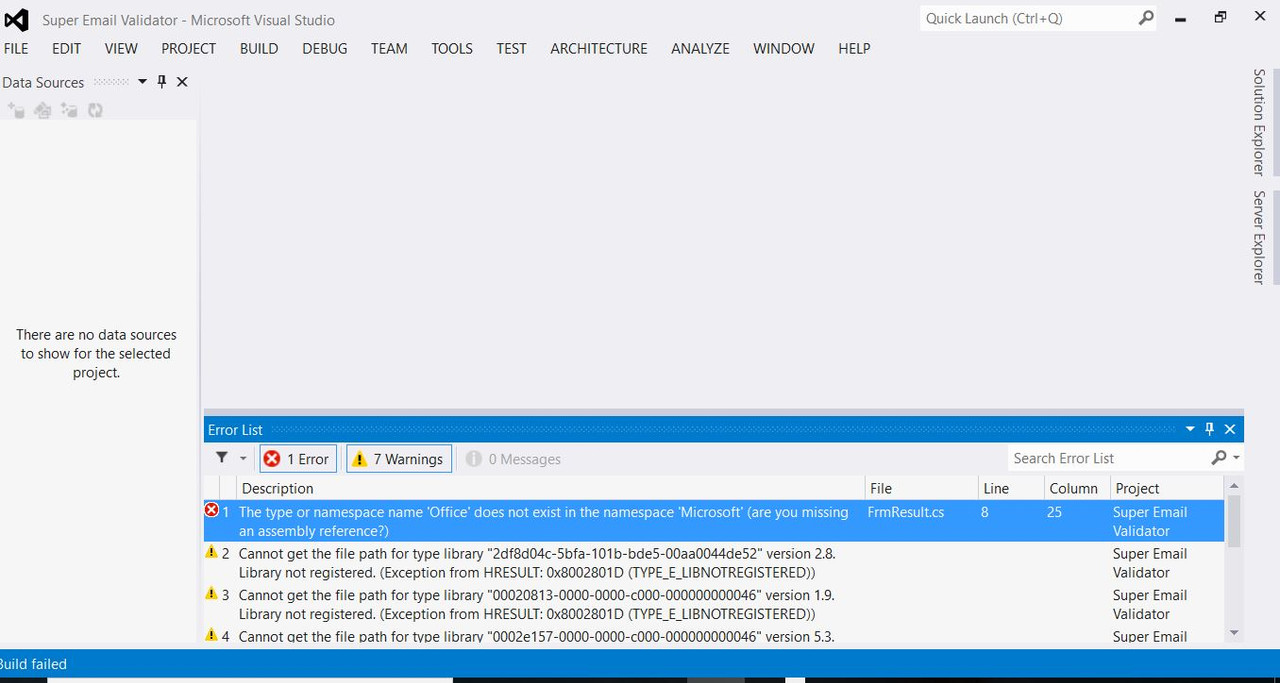Open the WINDOW menu
Screen dimensions: 1280x683
pos(784,48)
